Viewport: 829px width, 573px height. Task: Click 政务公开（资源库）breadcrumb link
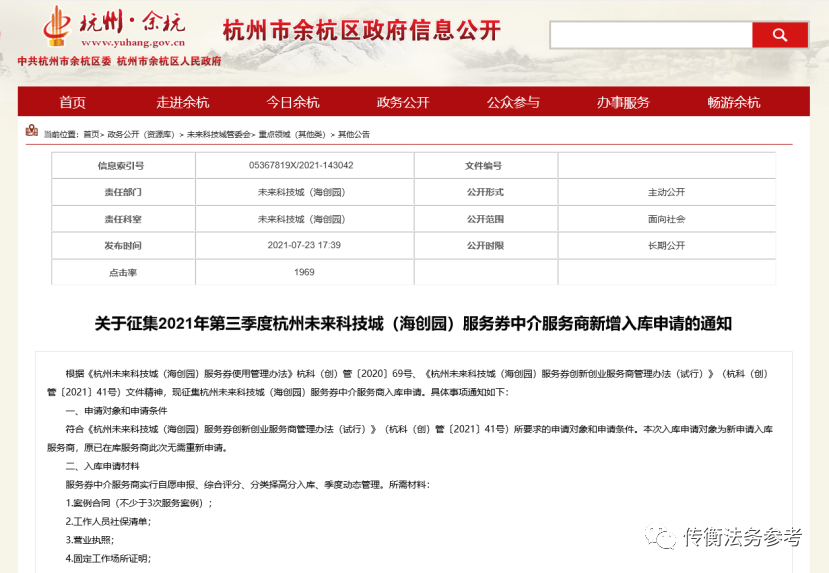pos(141,134)
